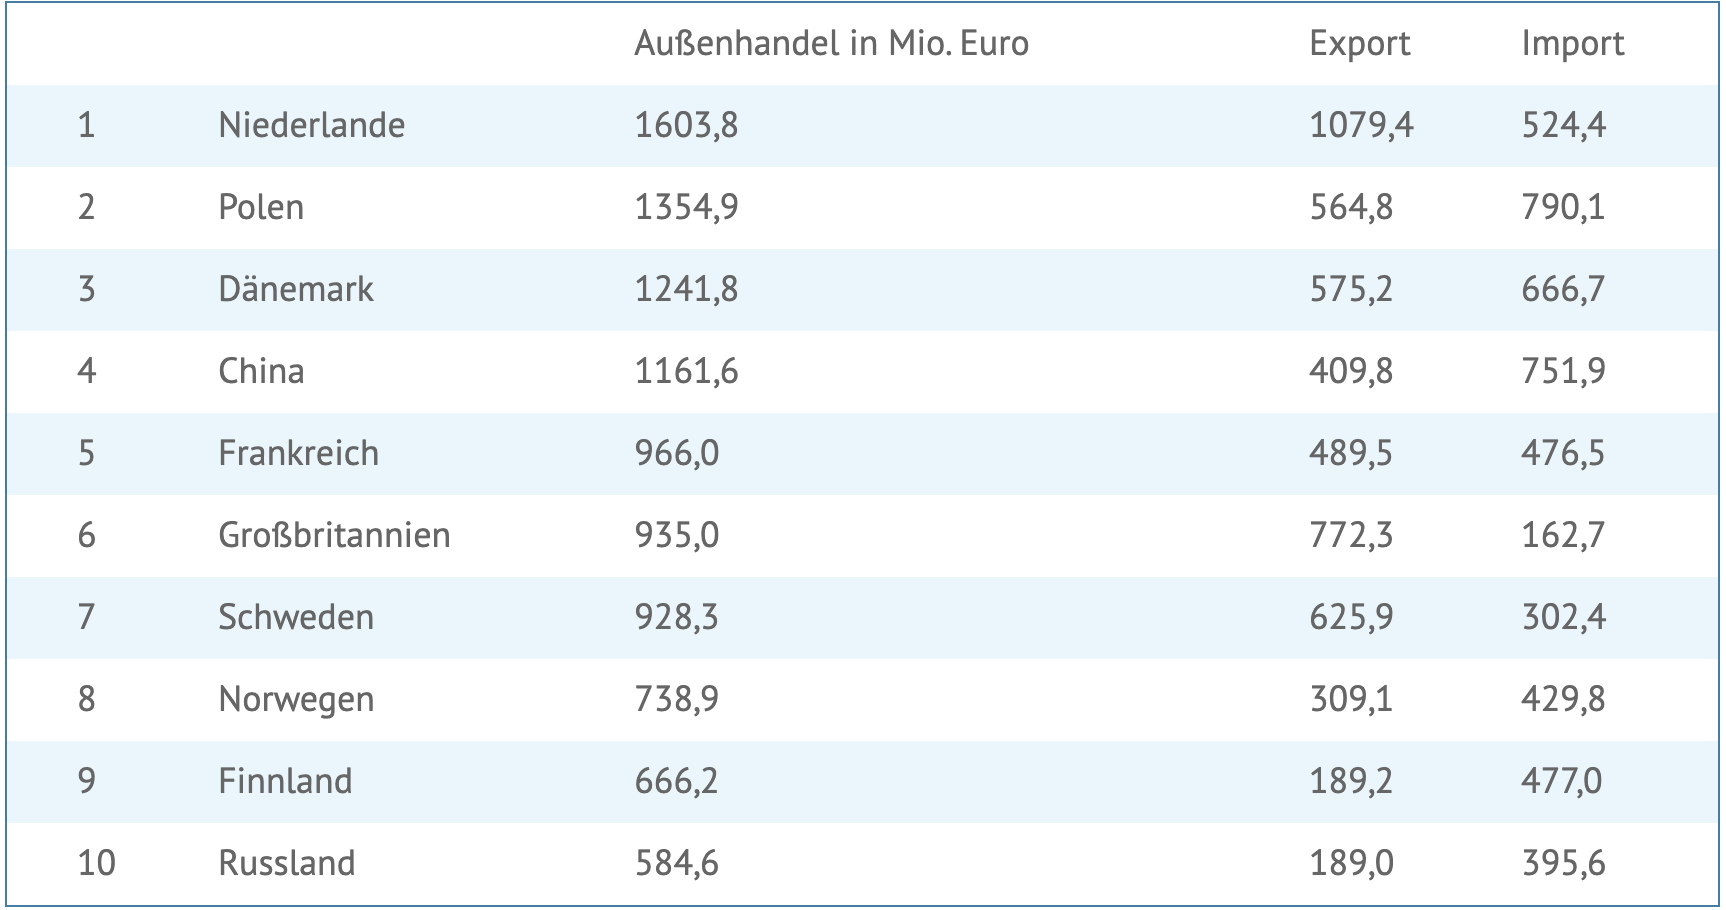Click Russland's export value 189,0

(x=1350, y=864)
